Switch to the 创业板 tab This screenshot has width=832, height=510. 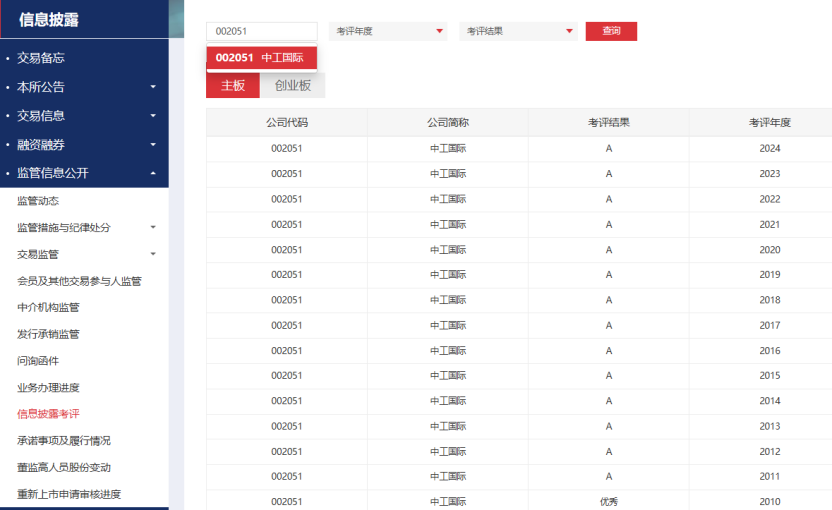292,86
